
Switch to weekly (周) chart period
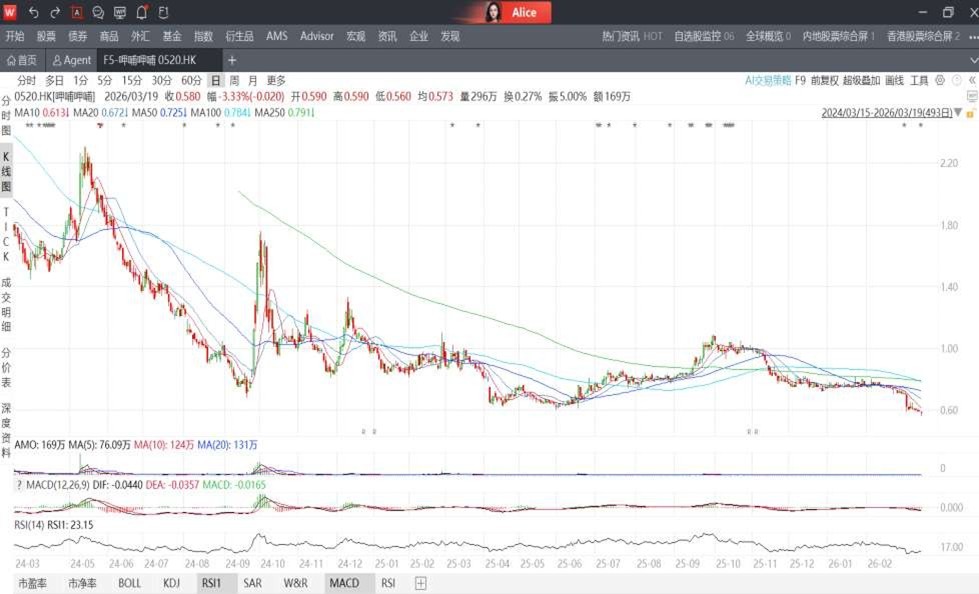pyautogui.click(x=234, y=80)
